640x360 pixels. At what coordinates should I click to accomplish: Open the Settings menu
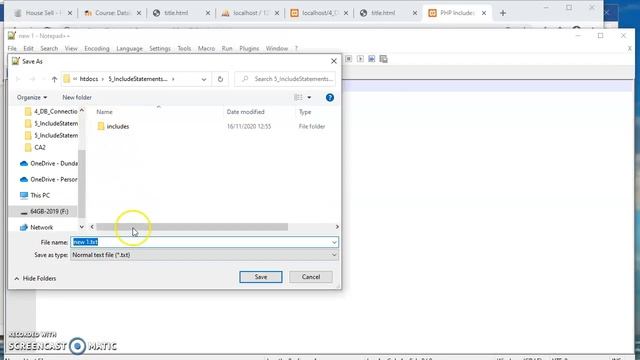(x=160, y=49)
